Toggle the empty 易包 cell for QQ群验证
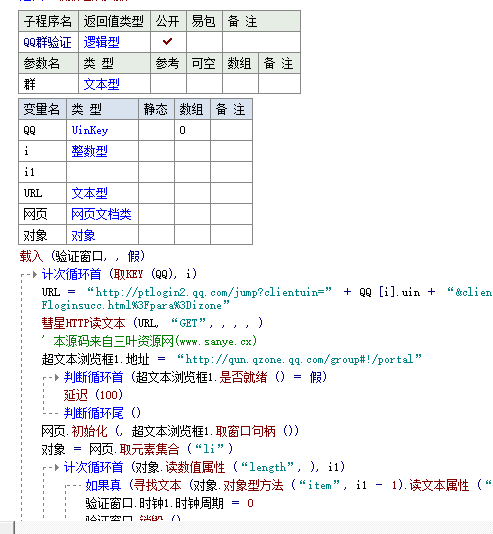Viewport: 493px width, 534px height. point(204,42)
